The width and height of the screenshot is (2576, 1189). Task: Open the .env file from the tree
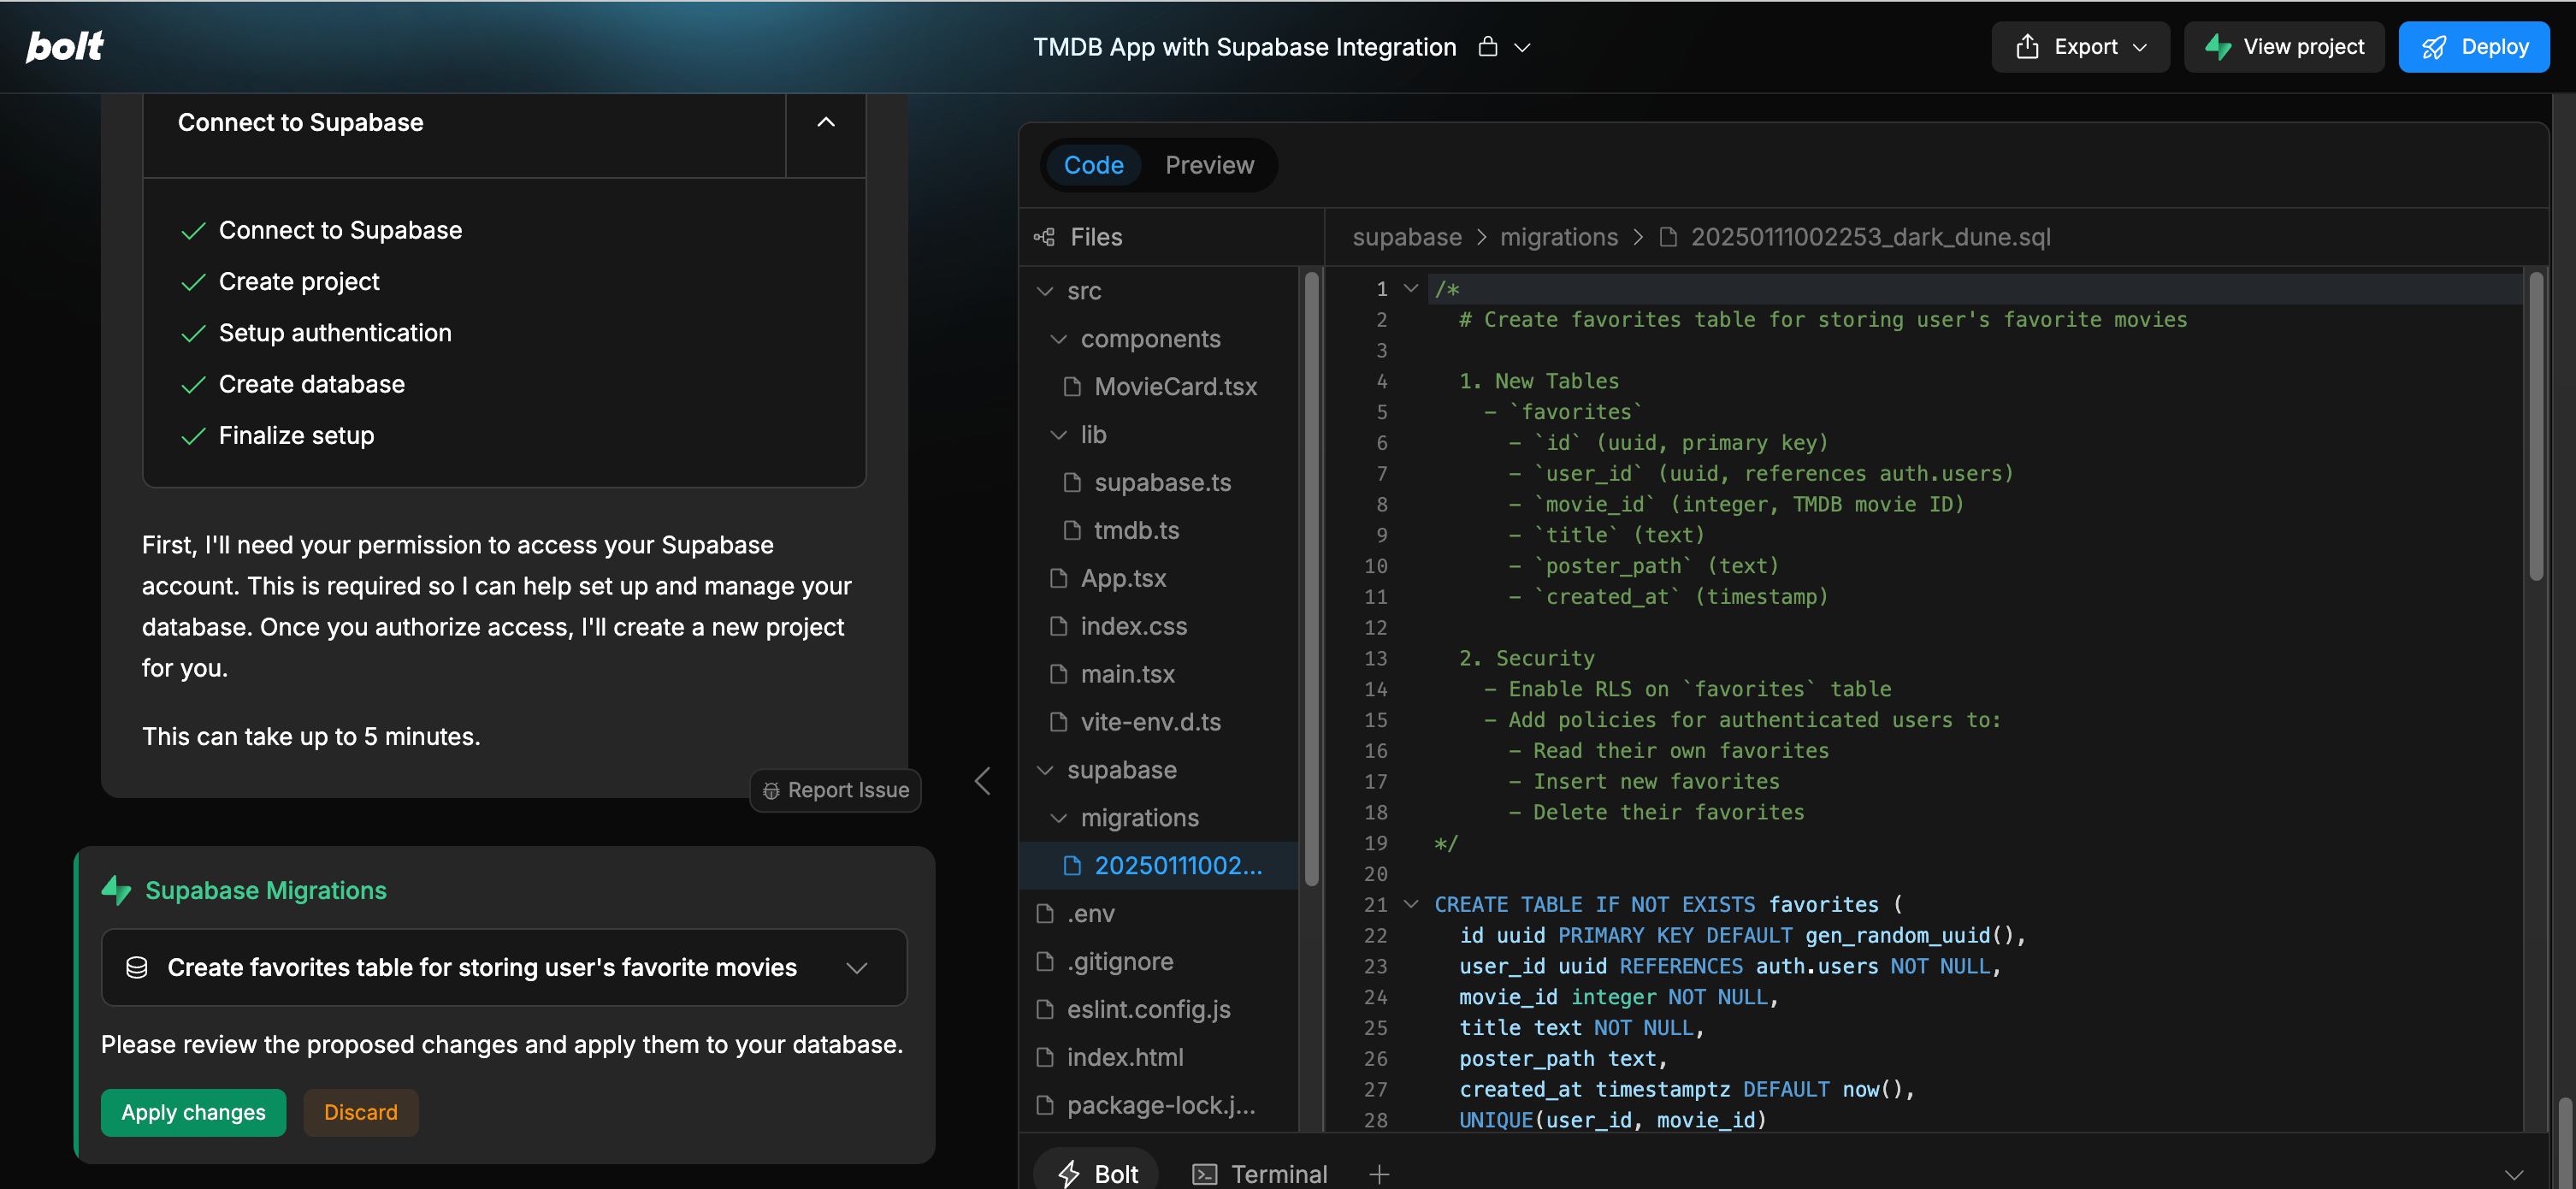pos(1091,913)
